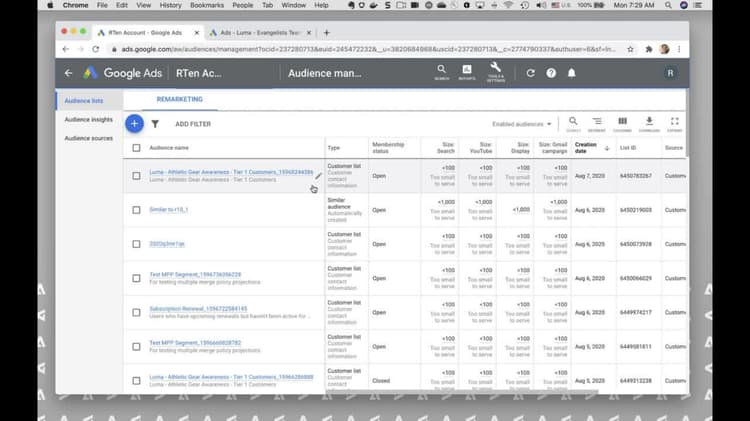Open Audience insights in sidebar

pos(88,120)
